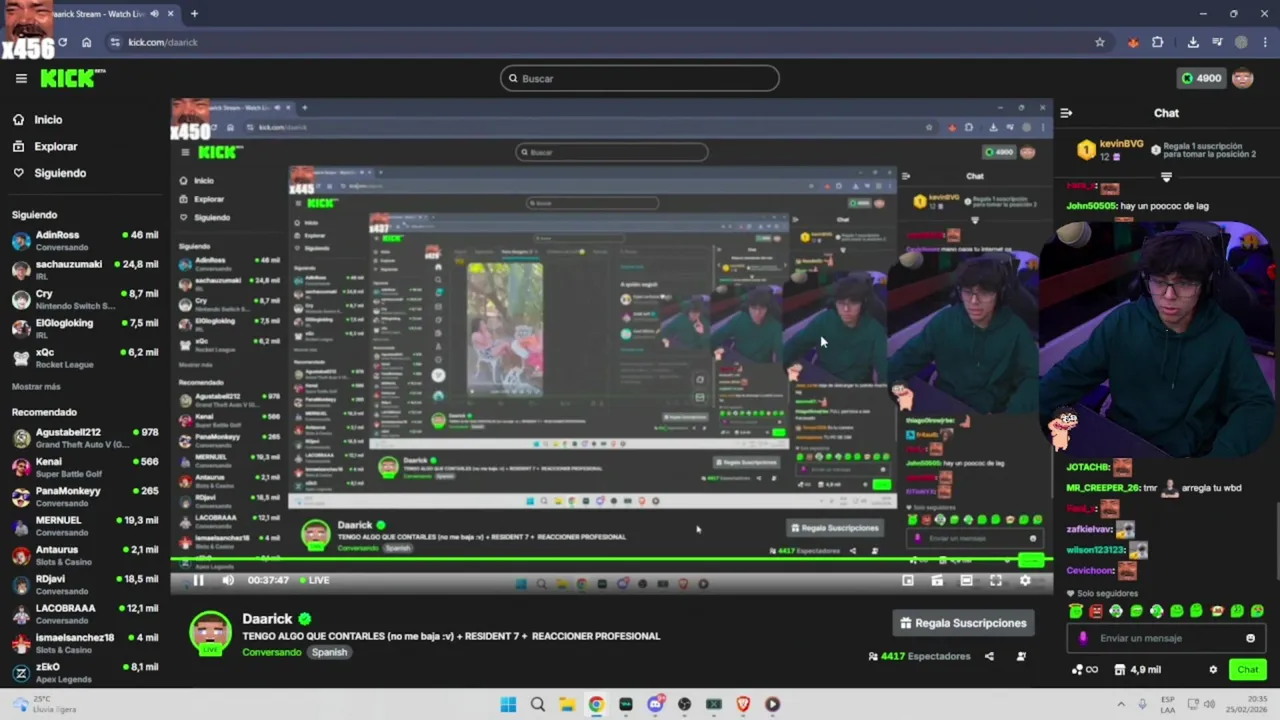Open zEKO recommended channel

click(84, 672)
